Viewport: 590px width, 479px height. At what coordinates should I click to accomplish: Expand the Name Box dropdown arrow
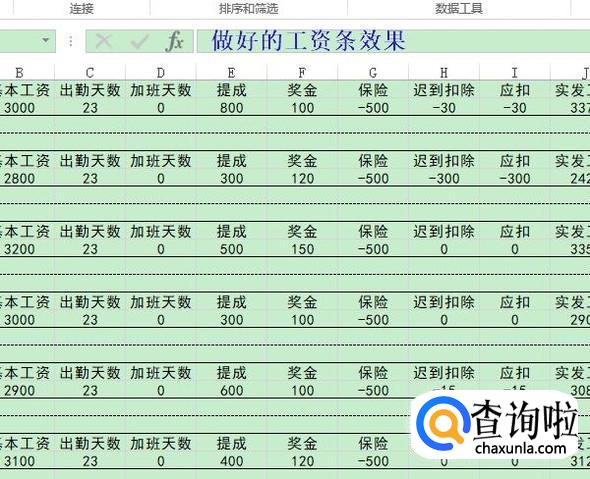46,40
